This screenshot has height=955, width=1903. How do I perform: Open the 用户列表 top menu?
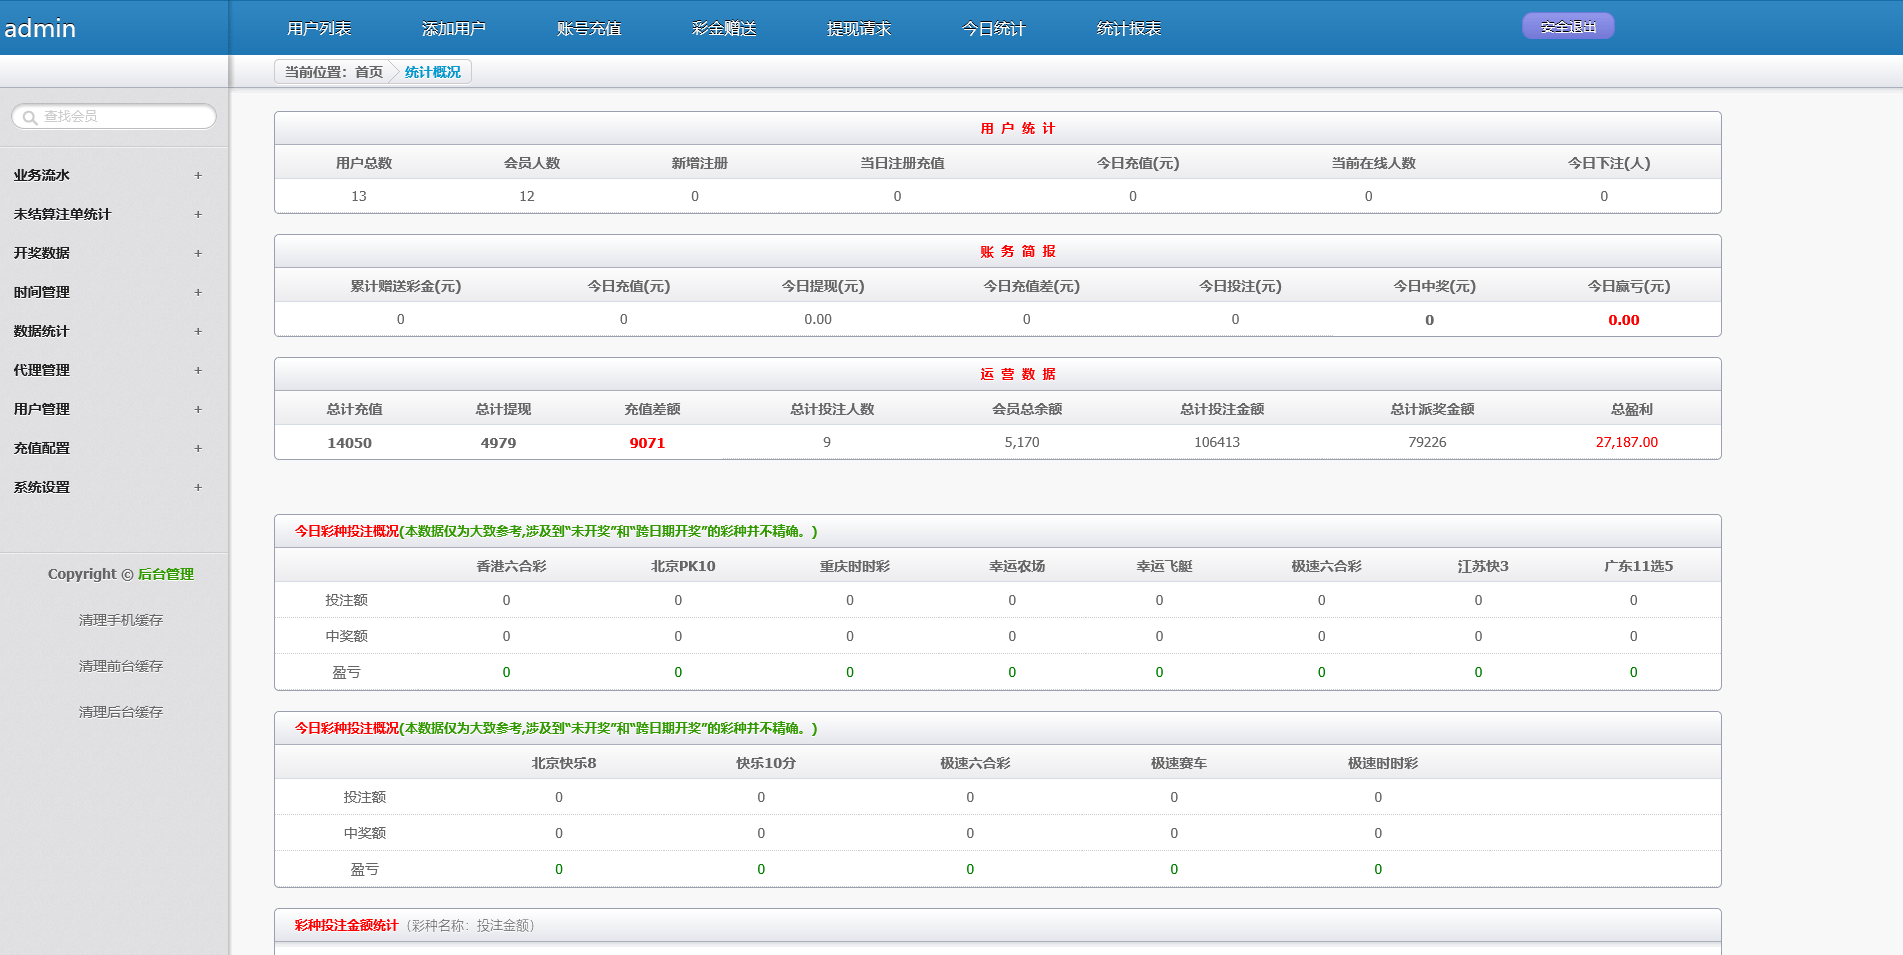click(x=319, y=29)
